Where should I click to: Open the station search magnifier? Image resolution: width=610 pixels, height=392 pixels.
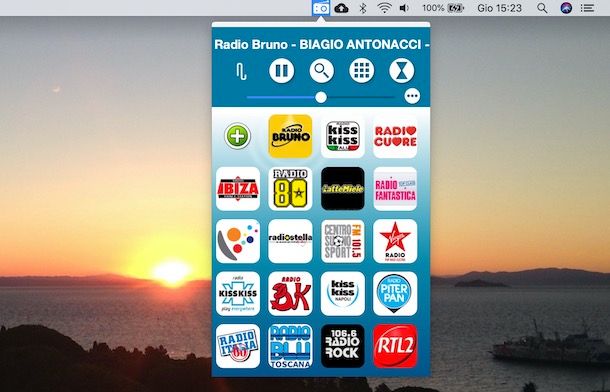point(321,71)
